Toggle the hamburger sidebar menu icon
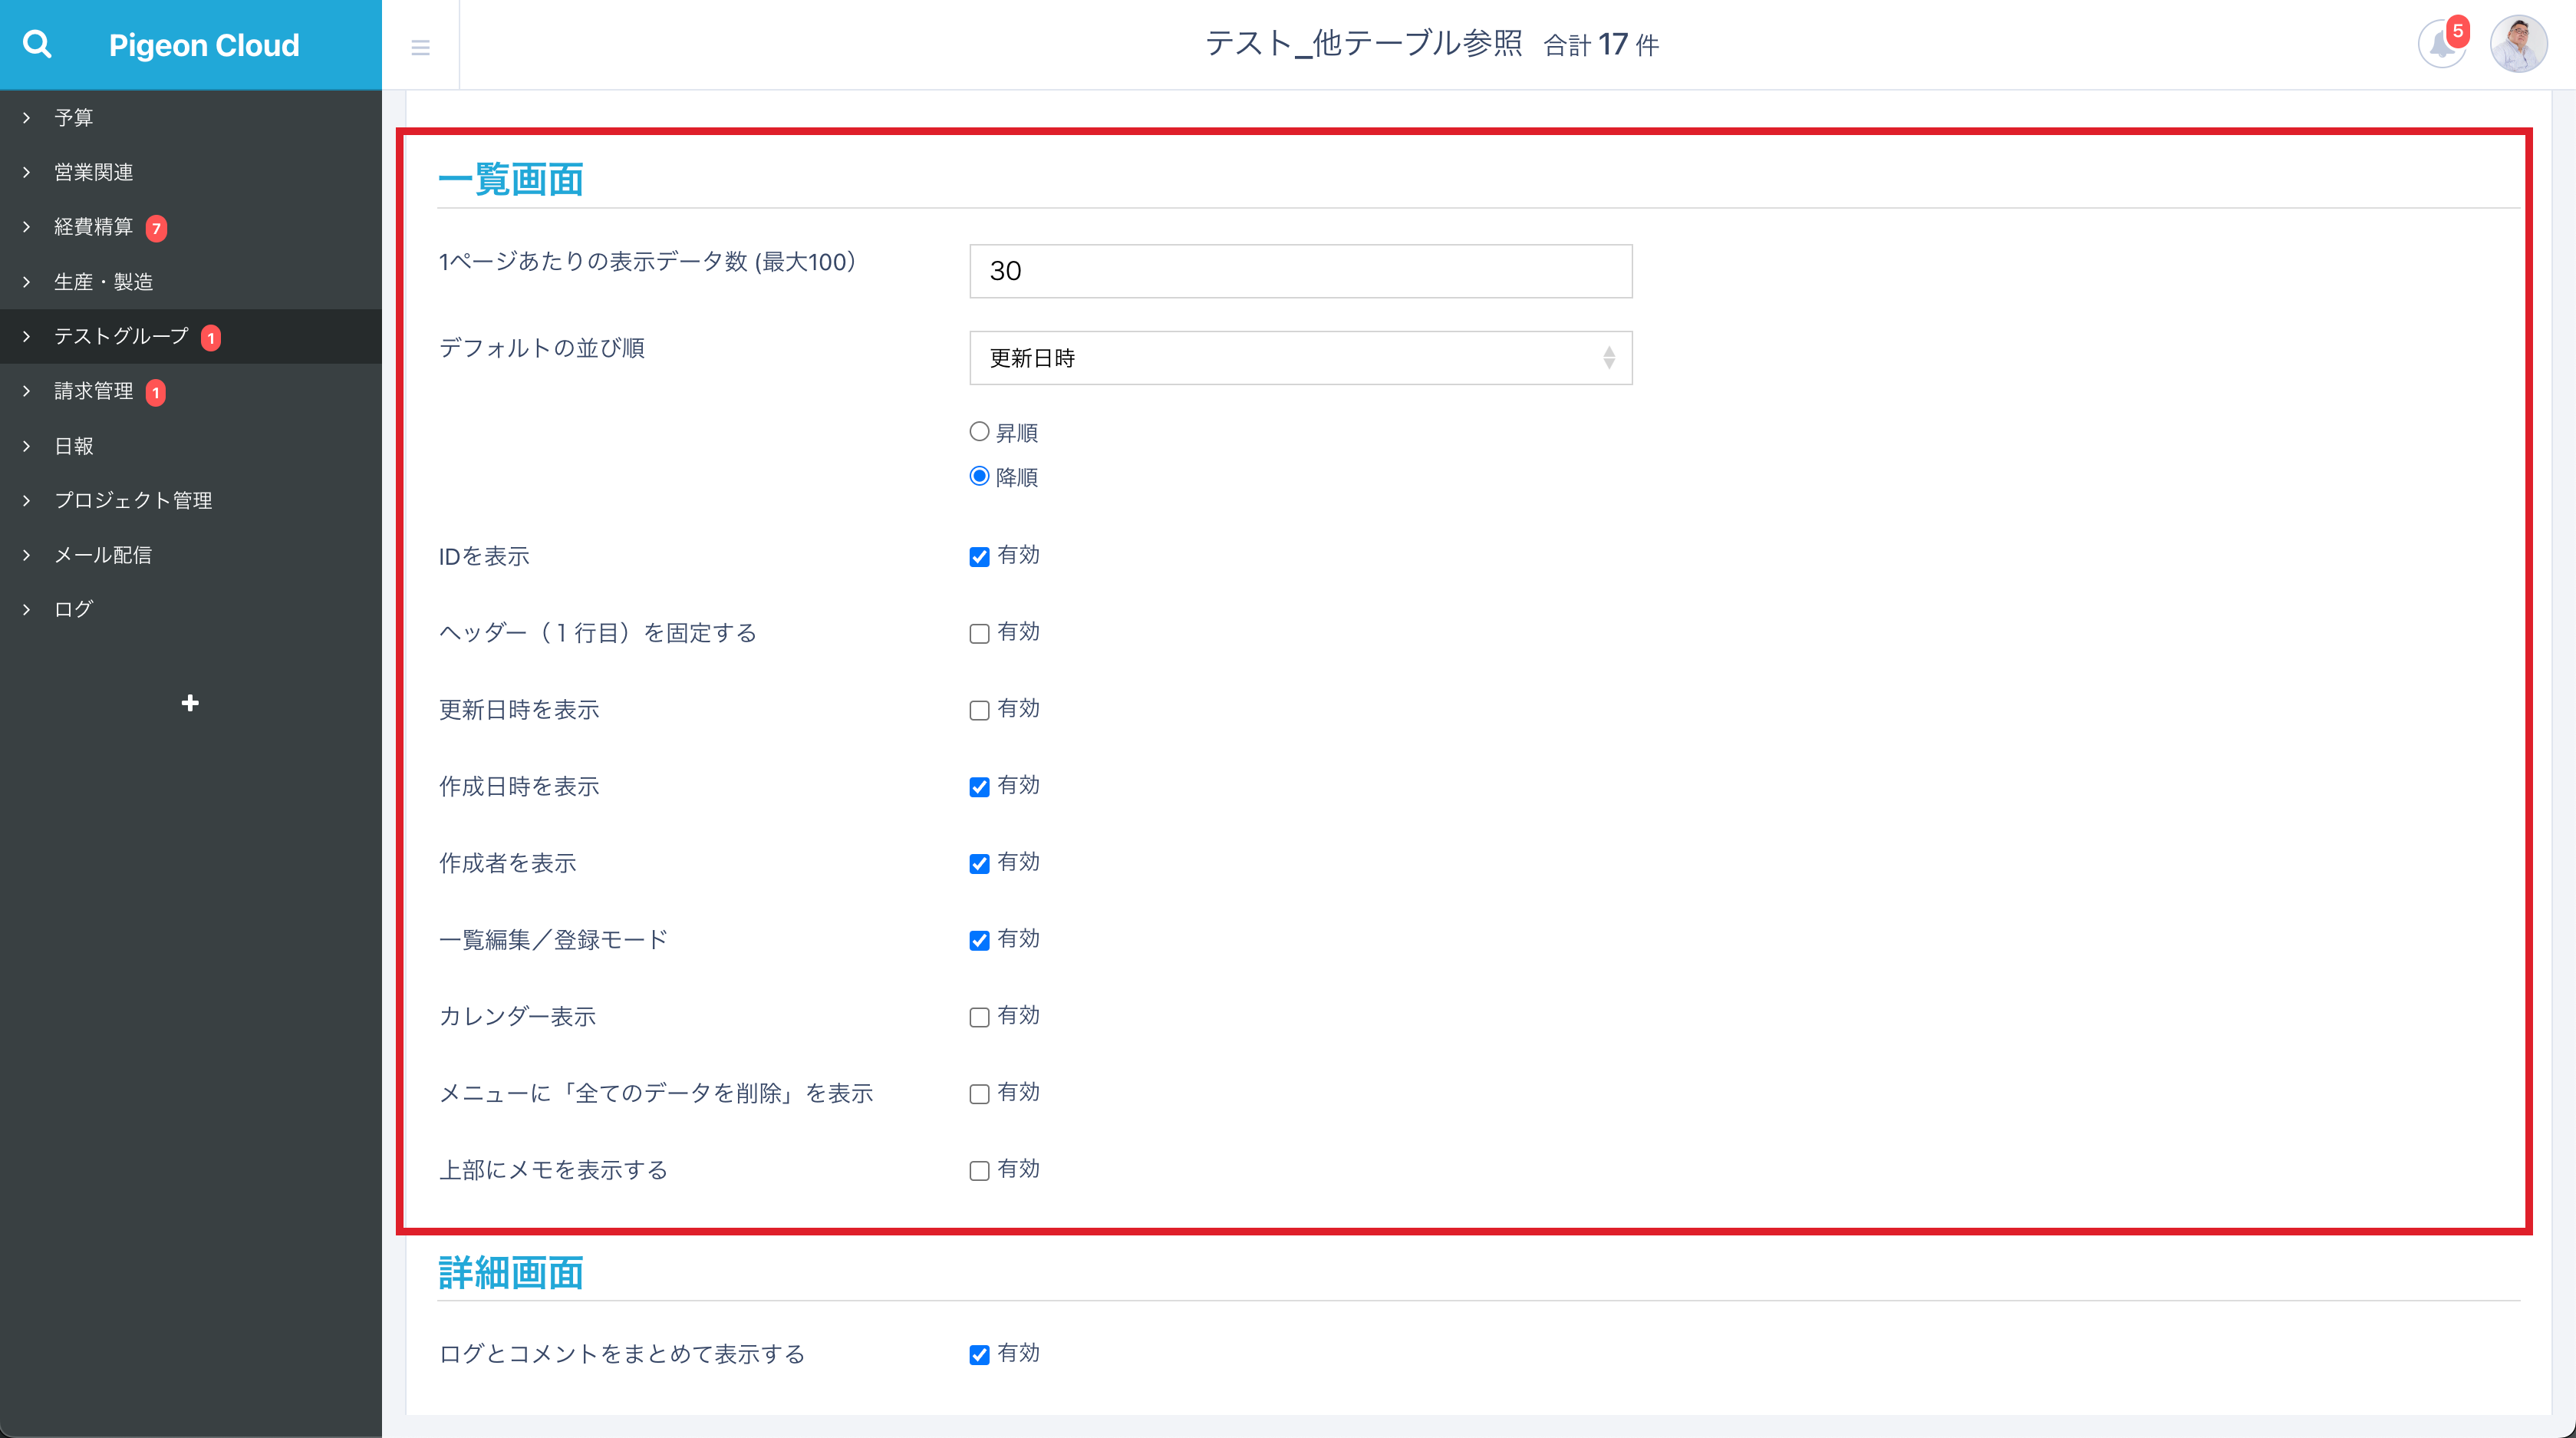 click(420, 47)
